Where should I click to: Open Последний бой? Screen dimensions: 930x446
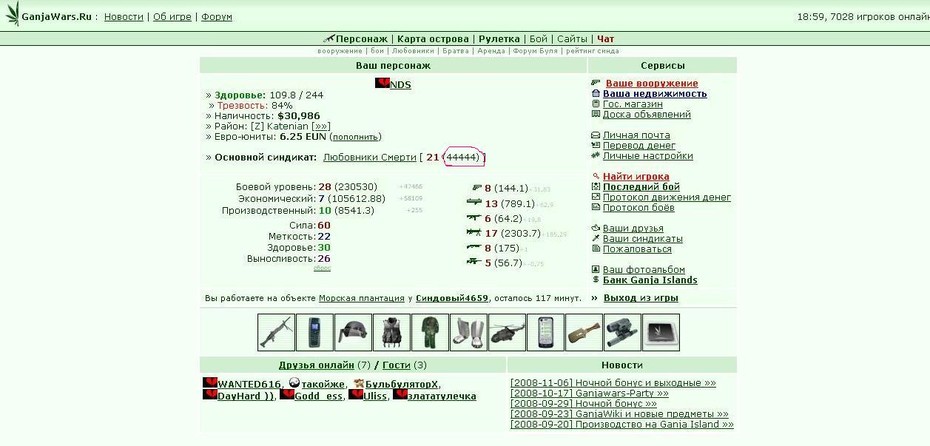641,187
